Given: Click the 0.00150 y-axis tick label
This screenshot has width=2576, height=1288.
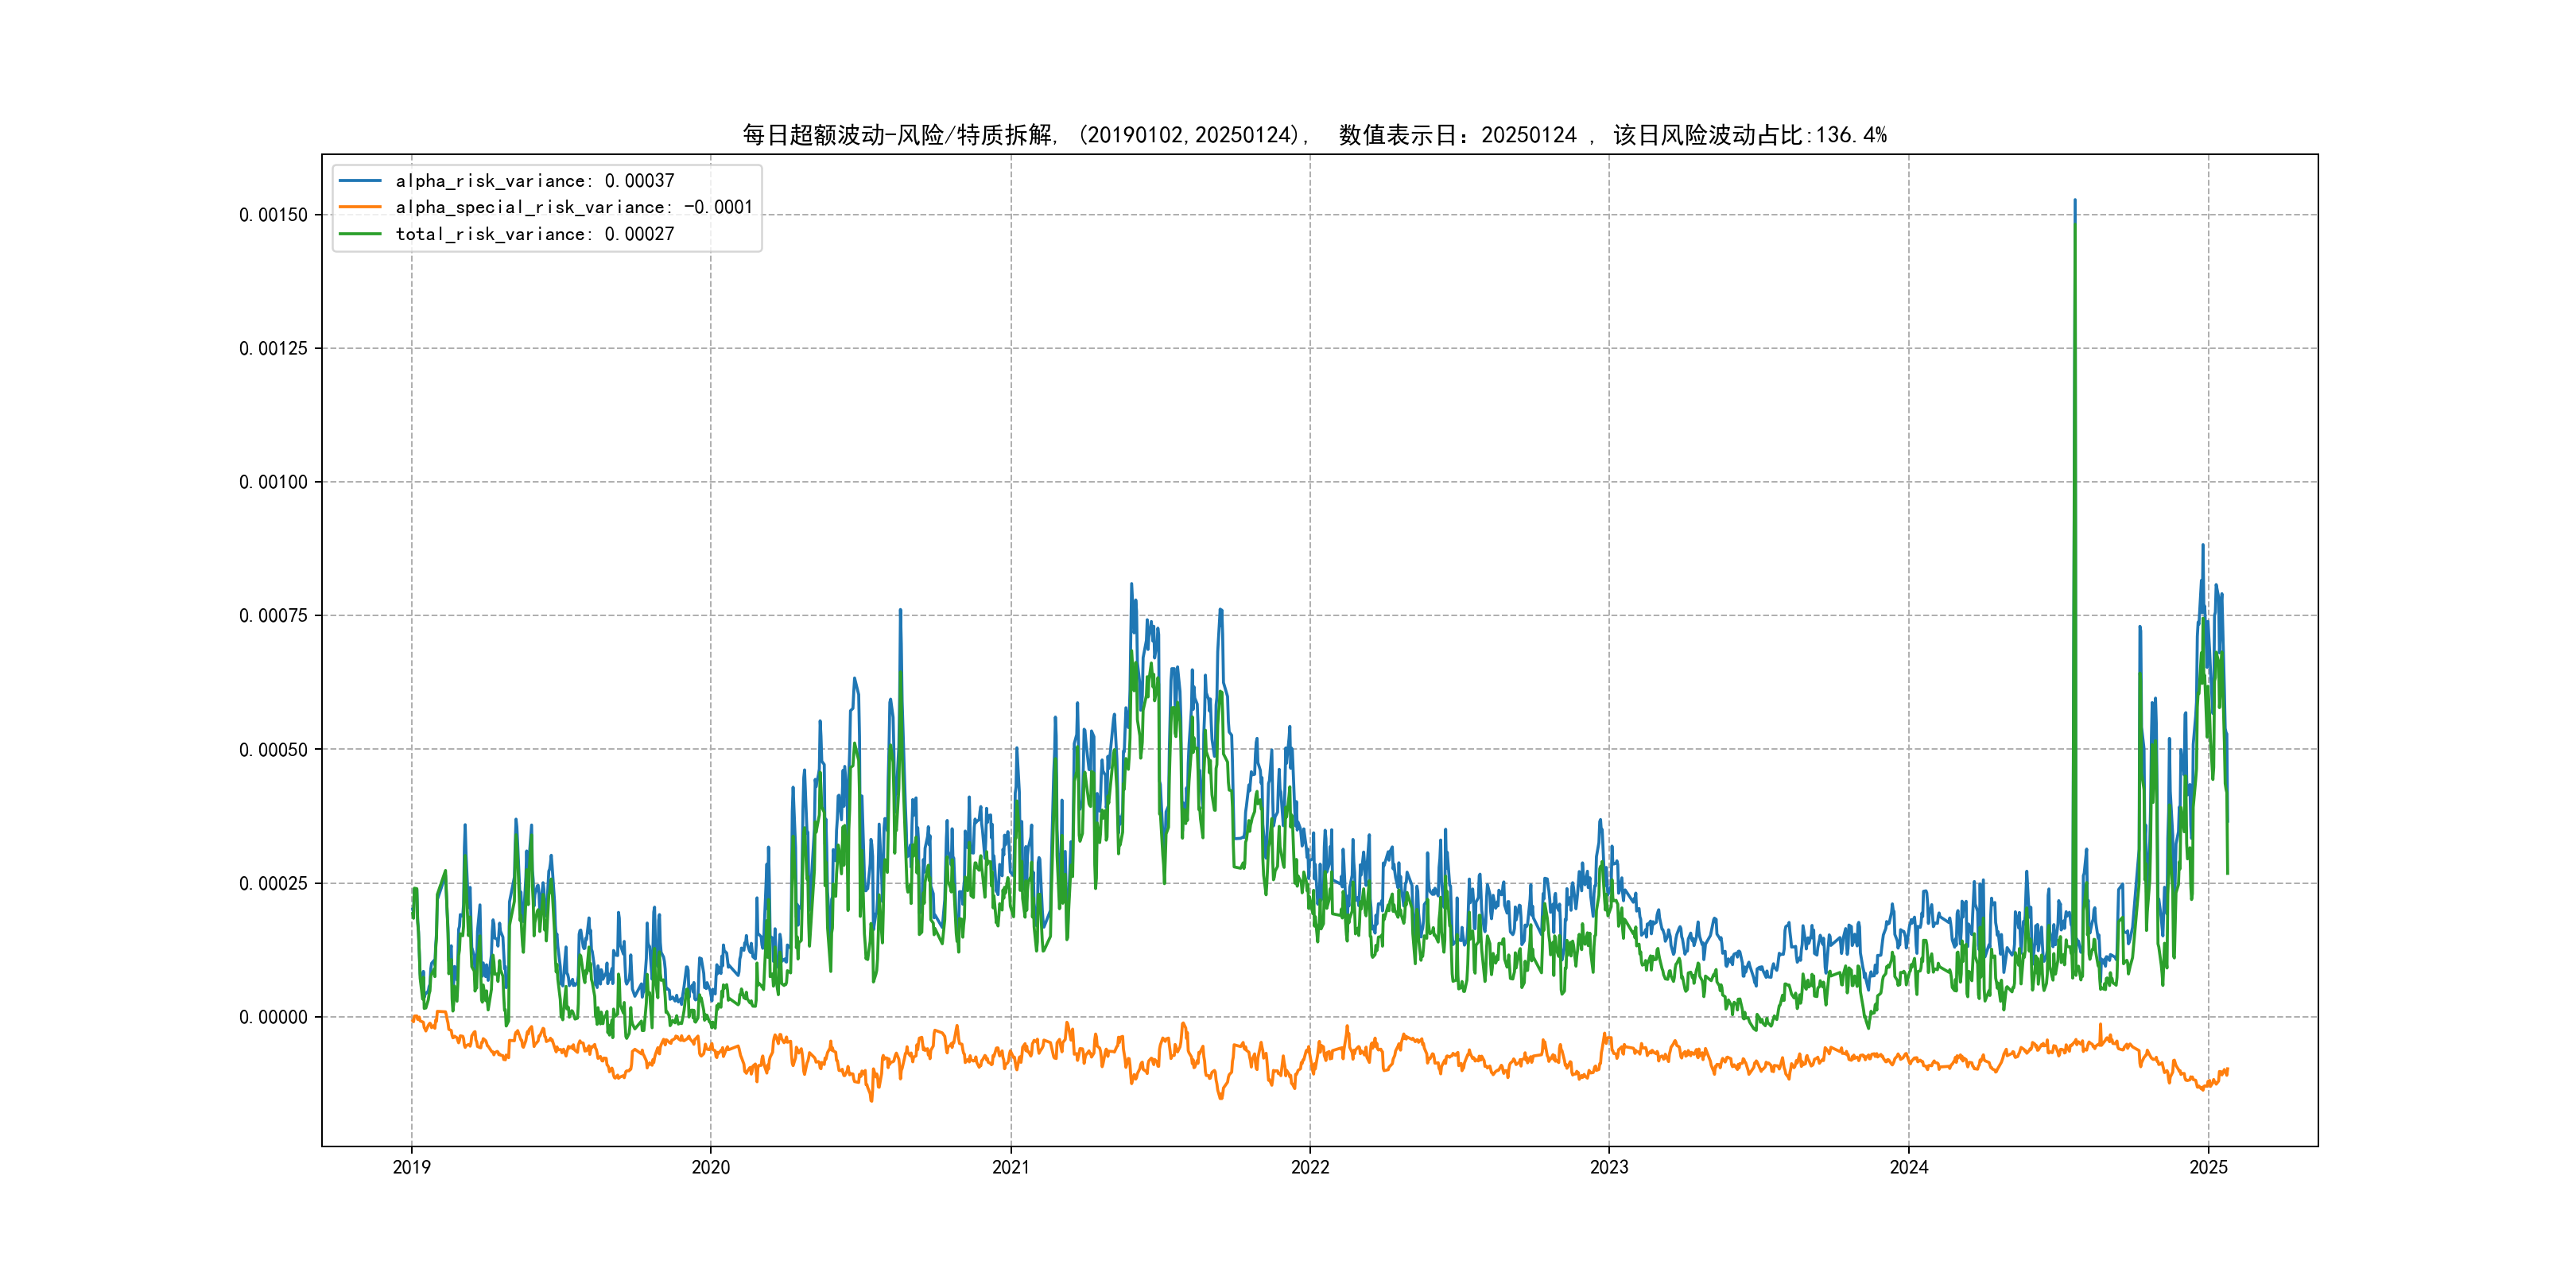Looking at the screenshot, I should pos(273,215).
